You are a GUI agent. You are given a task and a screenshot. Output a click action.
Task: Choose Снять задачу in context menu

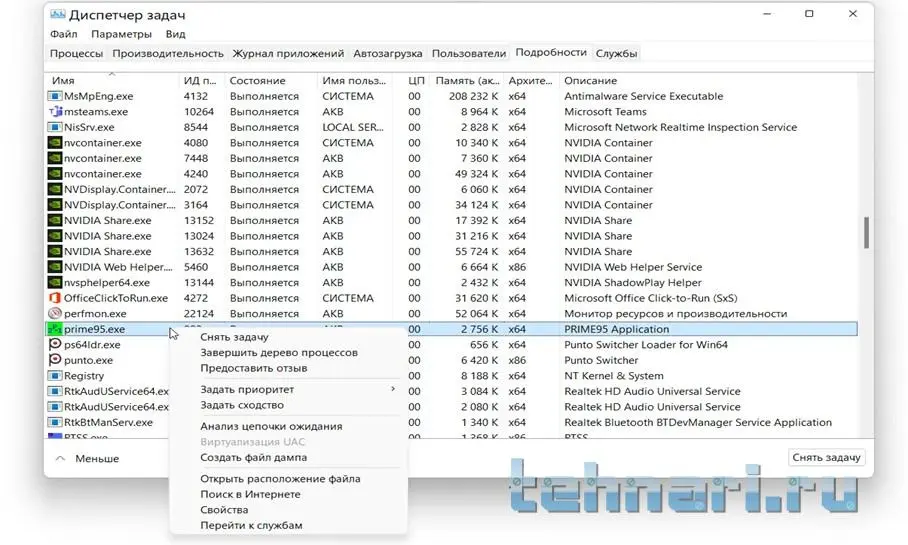(234, 337)
